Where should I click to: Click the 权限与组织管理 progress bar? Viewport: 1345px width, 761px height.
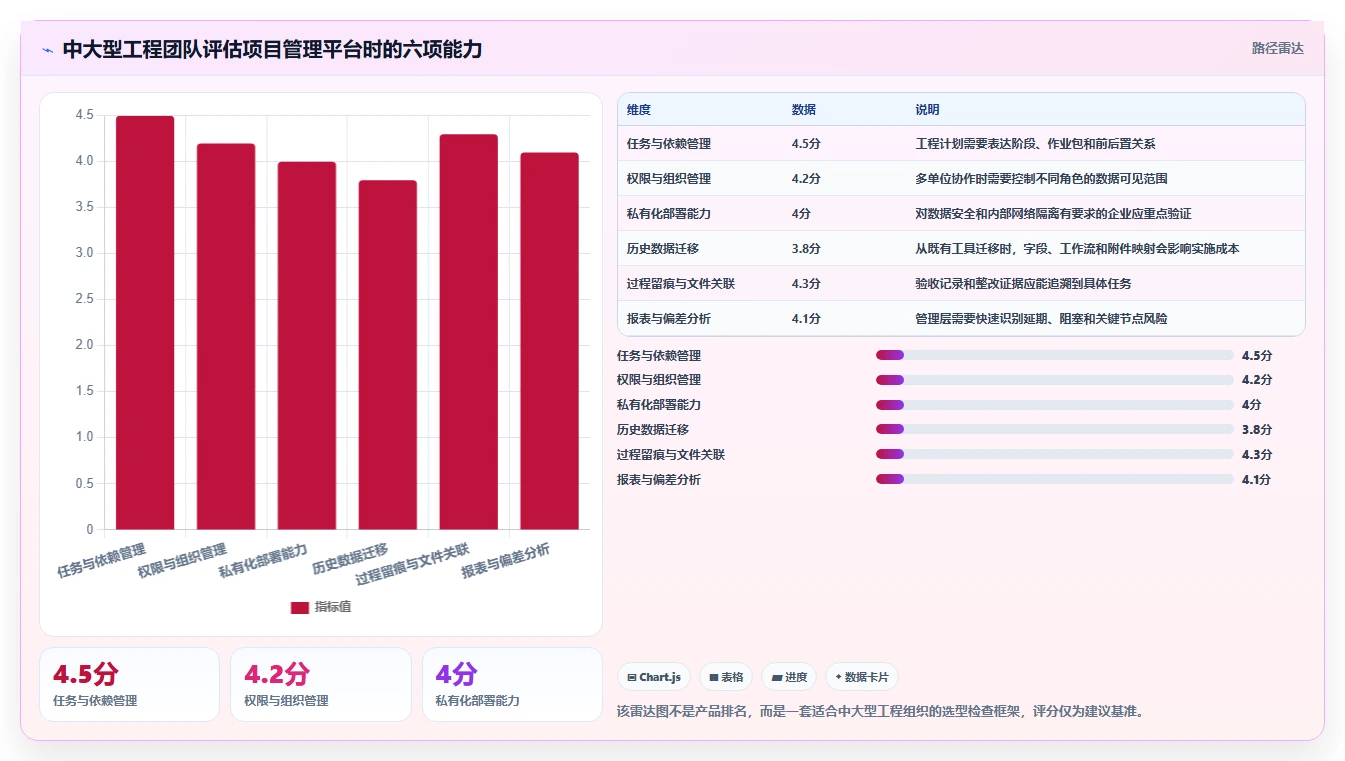1054,380
